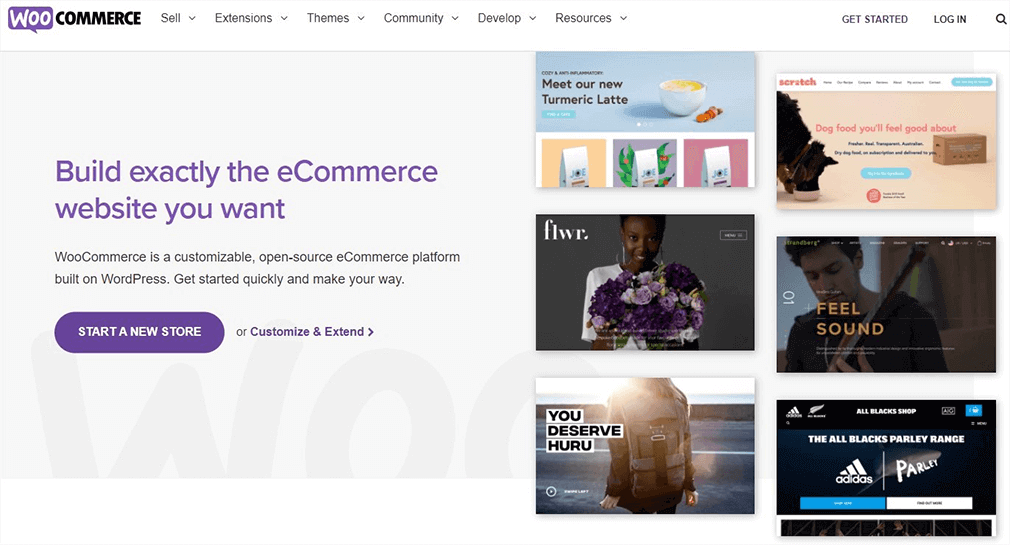1010x545 pixels.
Task: Expand the chevron next to Resources
Action: coord(624,19)
